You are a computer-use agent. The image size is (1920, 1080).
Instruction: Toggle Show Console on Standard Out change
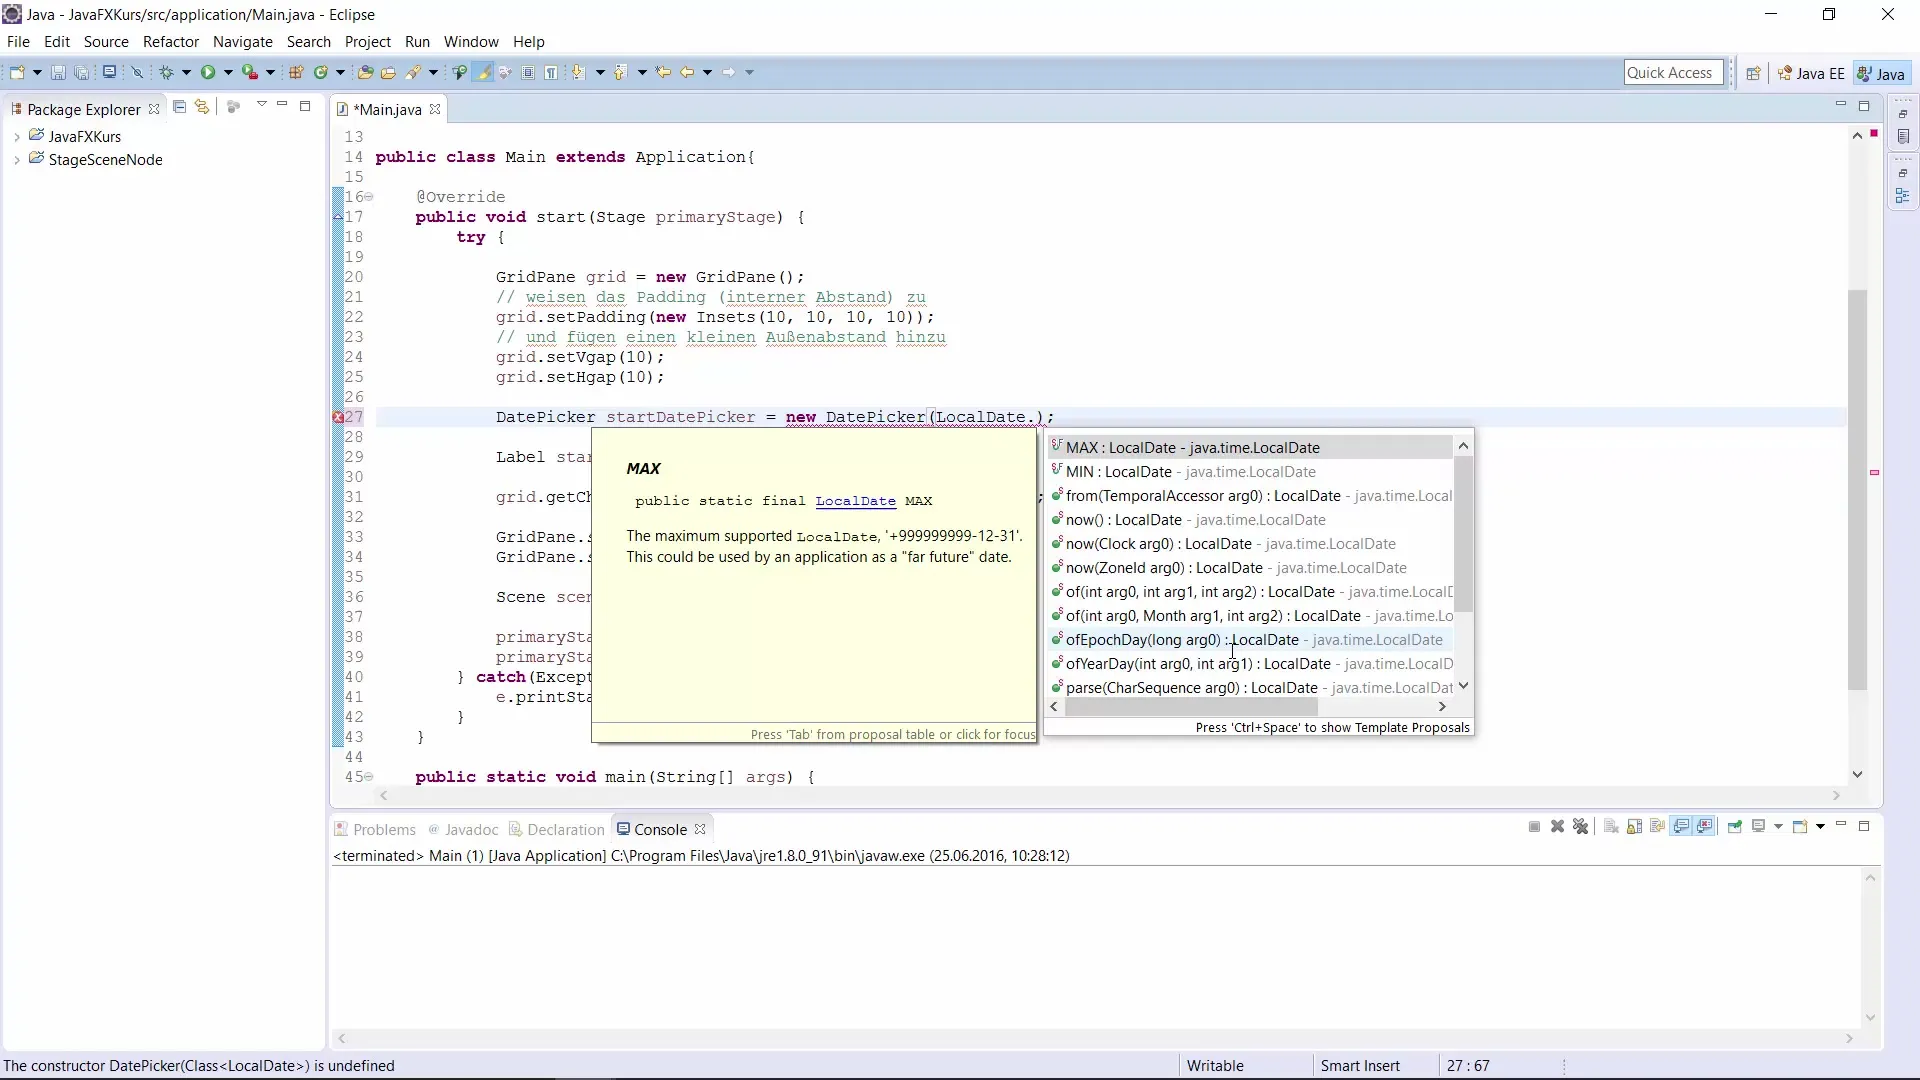(x=1681, y=826)
